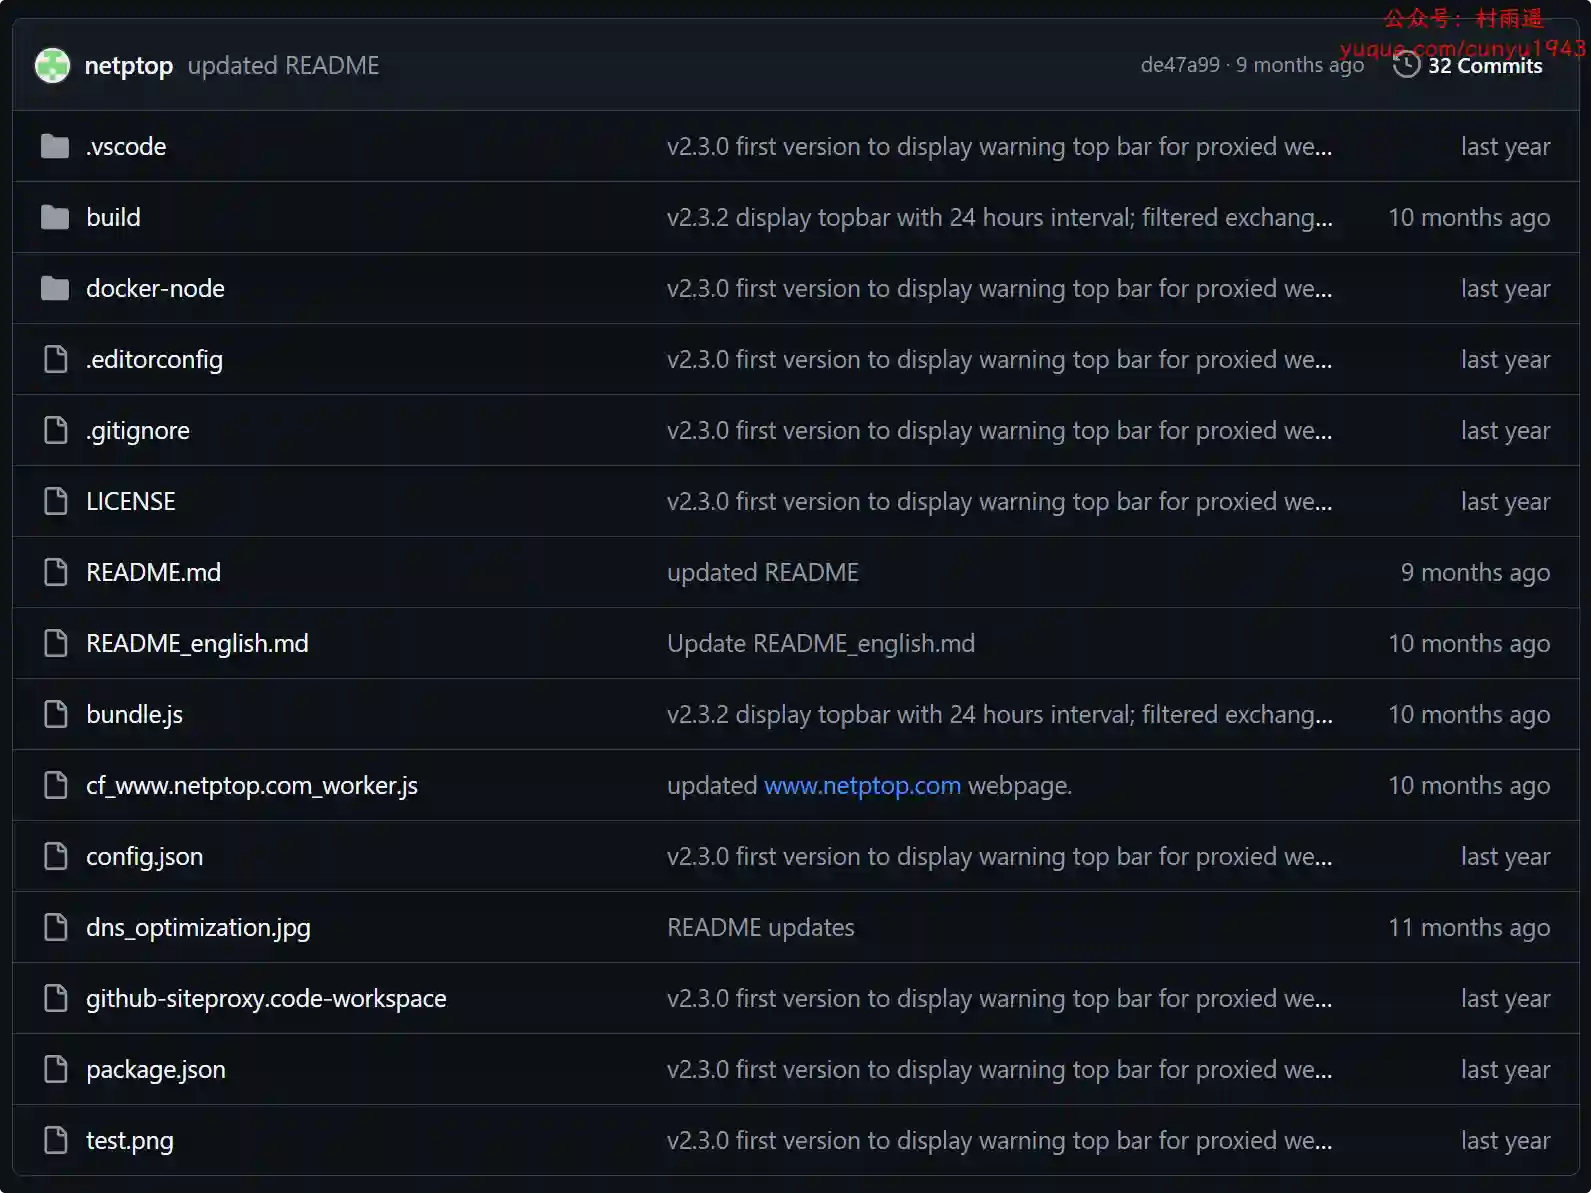
Task: Click the docker-node folder icon
Action: coord(55,289)
